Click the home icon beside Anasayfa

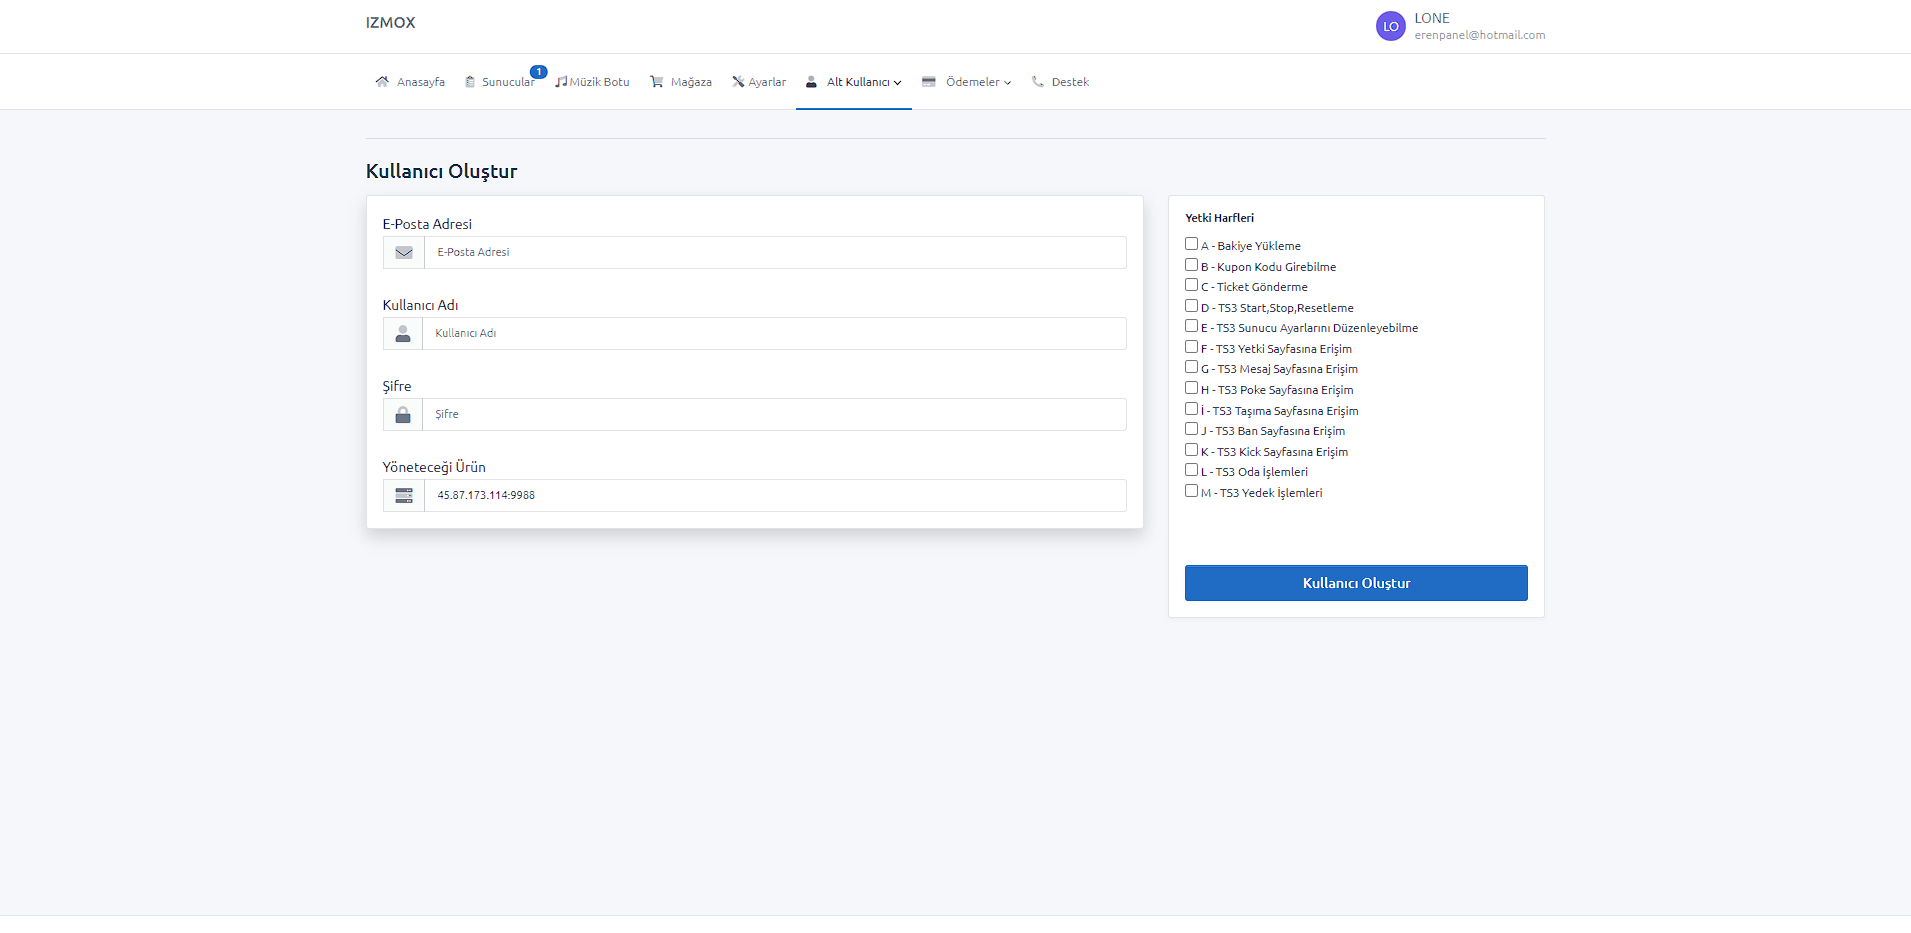tap(382, 82)
